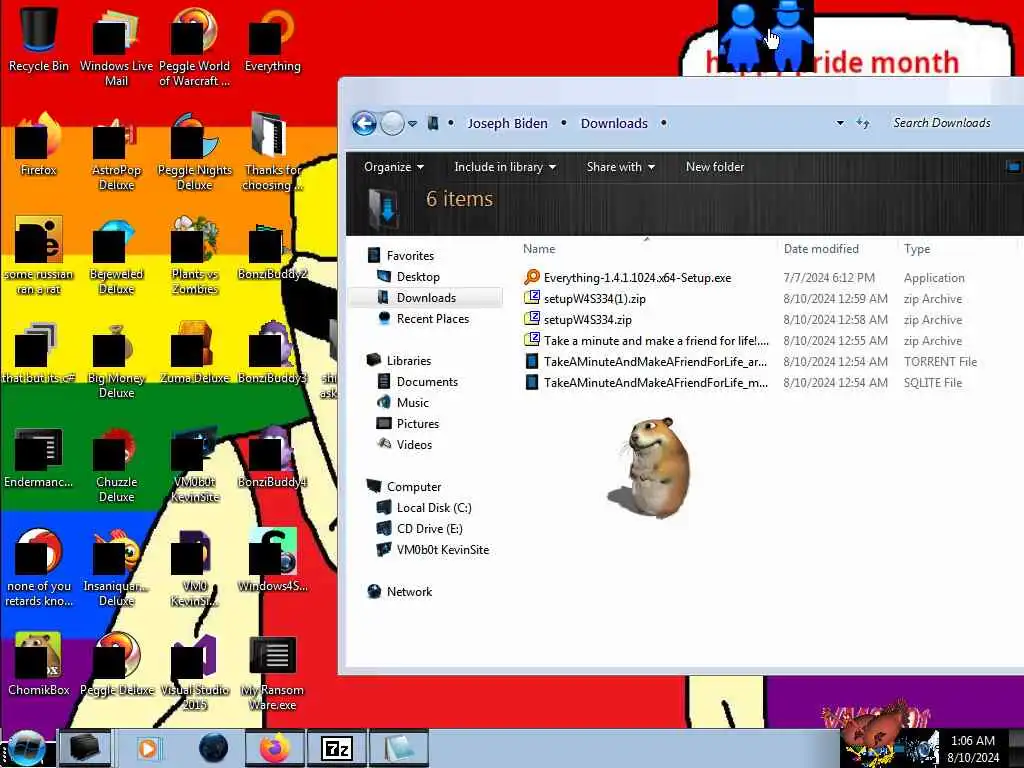Open the Recycle Bin desktop icon

[x=39, y=38]
